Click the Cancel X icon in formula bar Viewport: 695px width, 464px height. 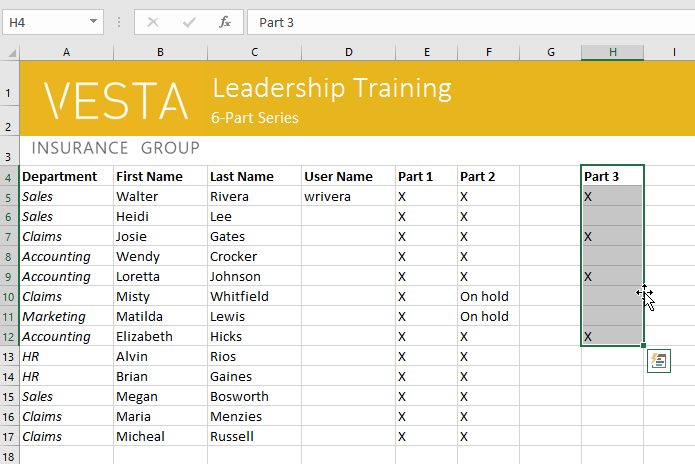(153, 22)
